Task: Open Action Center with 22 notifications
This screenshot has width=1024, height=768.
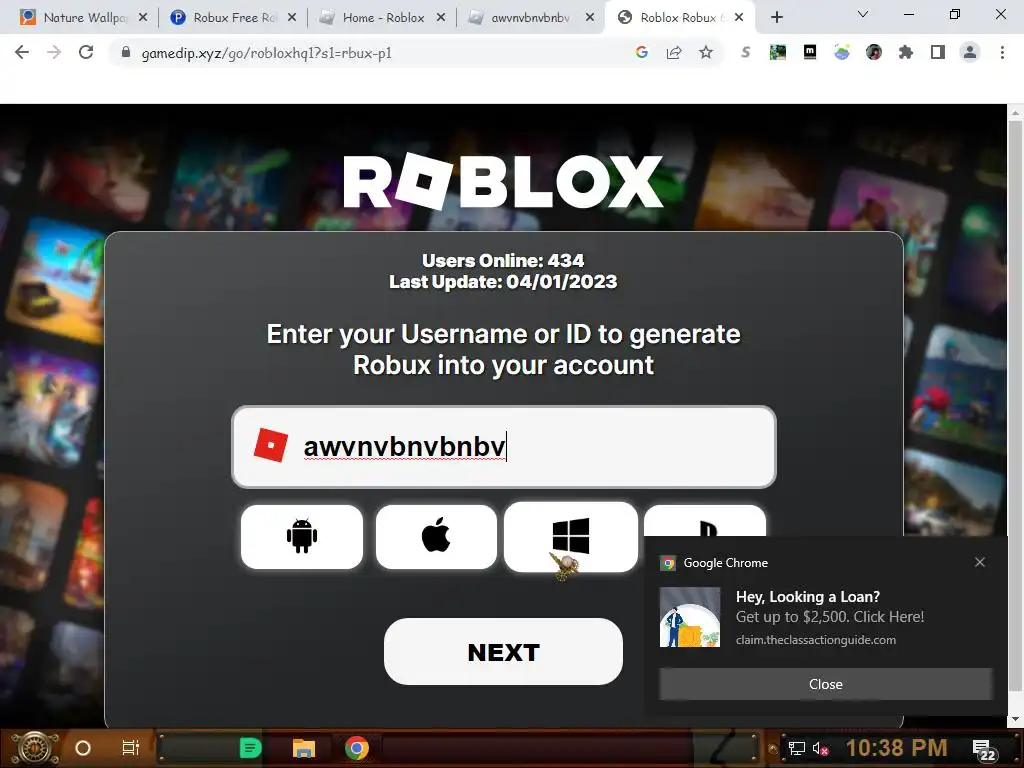Action: point(985,750)
